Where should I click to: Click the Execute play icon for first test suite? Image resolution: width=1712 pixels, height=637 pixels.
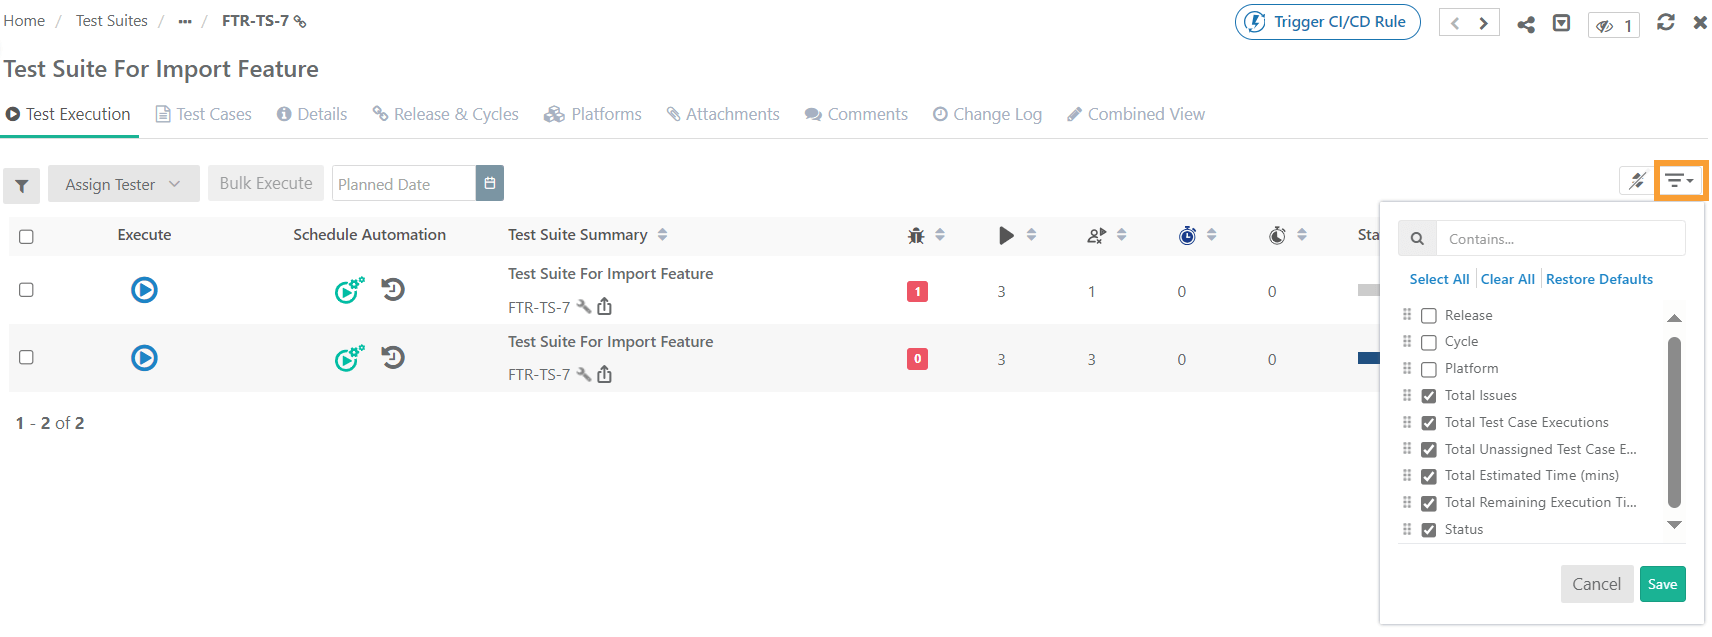click(x=144, y=290)
